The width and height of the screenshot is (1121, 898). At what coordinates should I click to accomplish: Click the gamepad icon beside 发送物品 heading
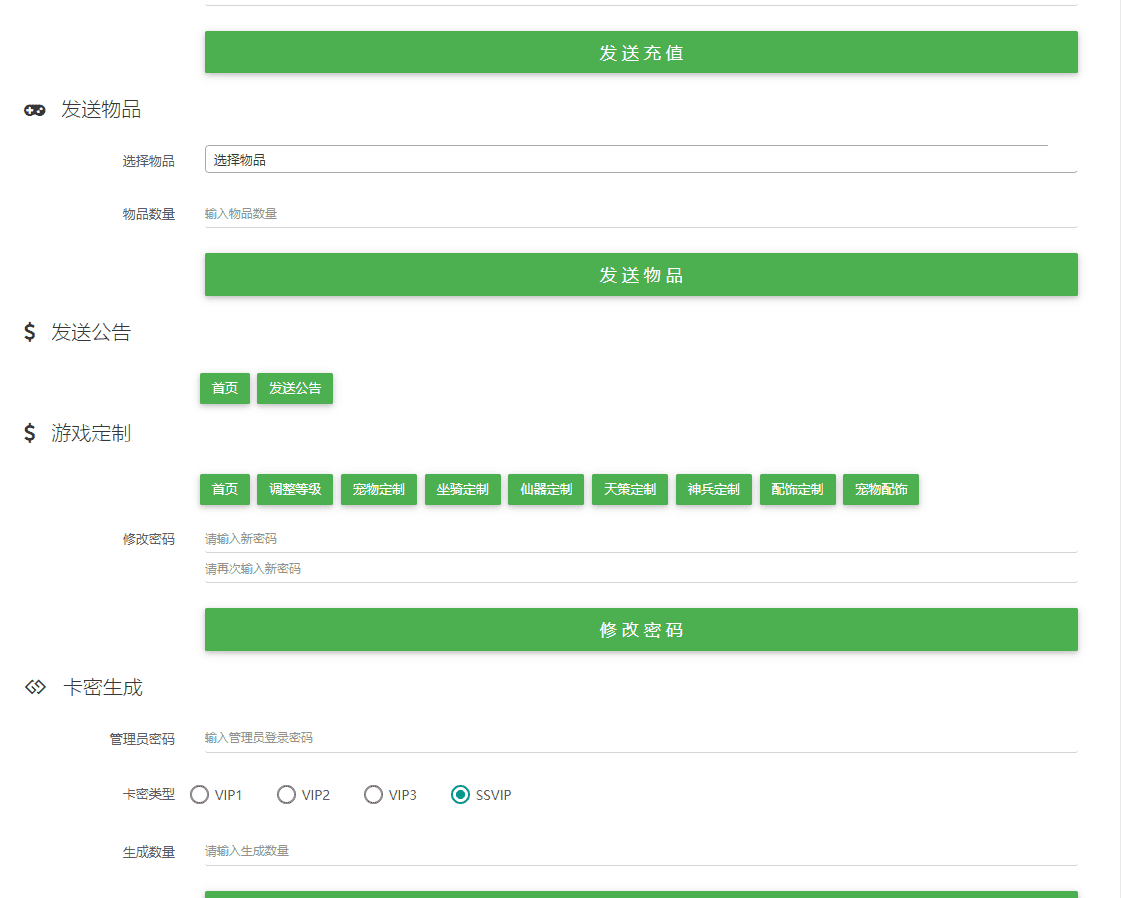tap(35, 111)
